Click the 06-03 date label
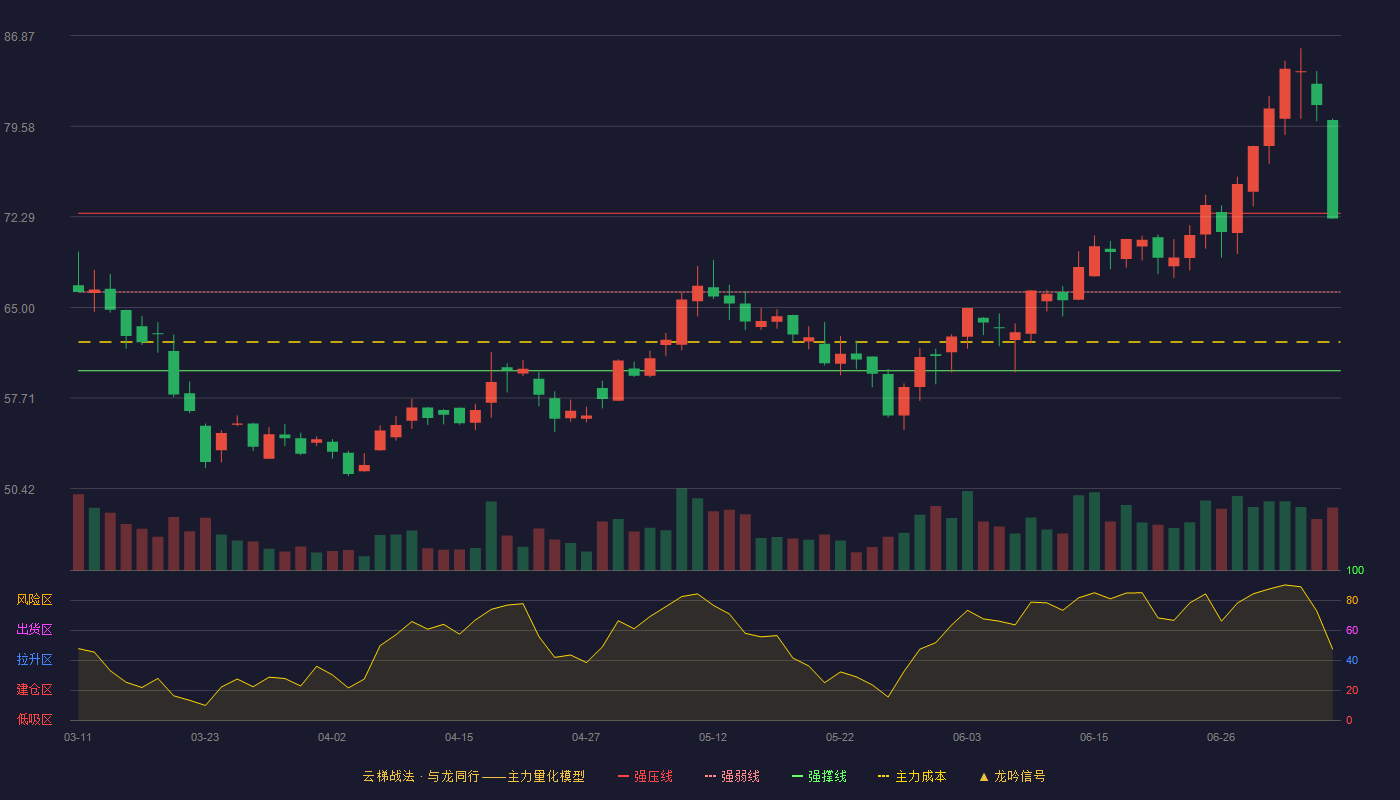1400x800 pixels. (x=967, y=737)
